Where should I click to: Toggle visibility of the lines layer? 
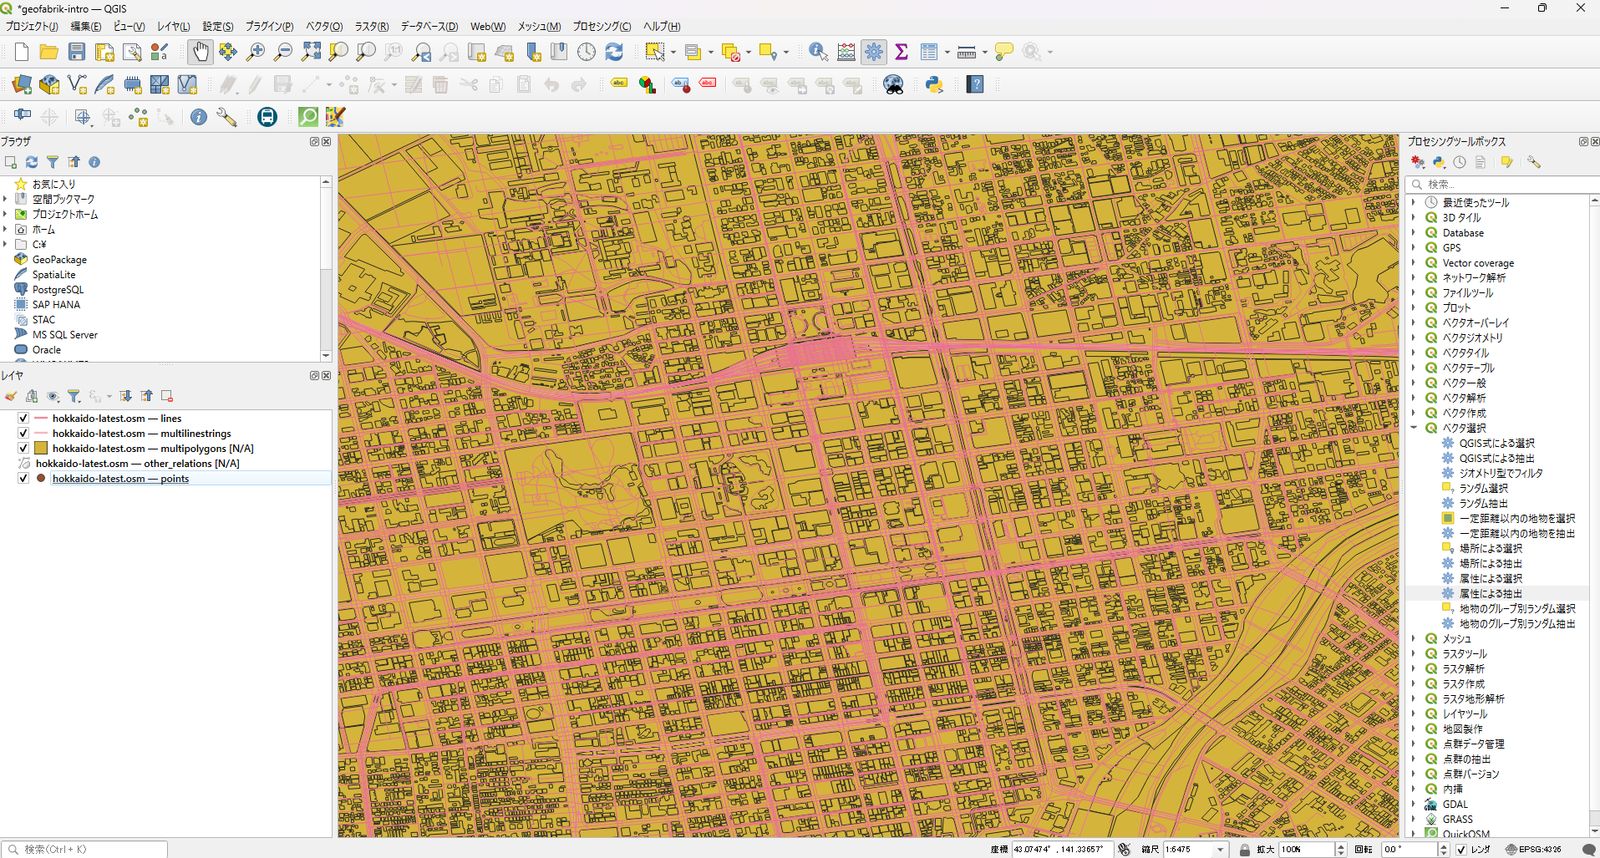(23, 418)
